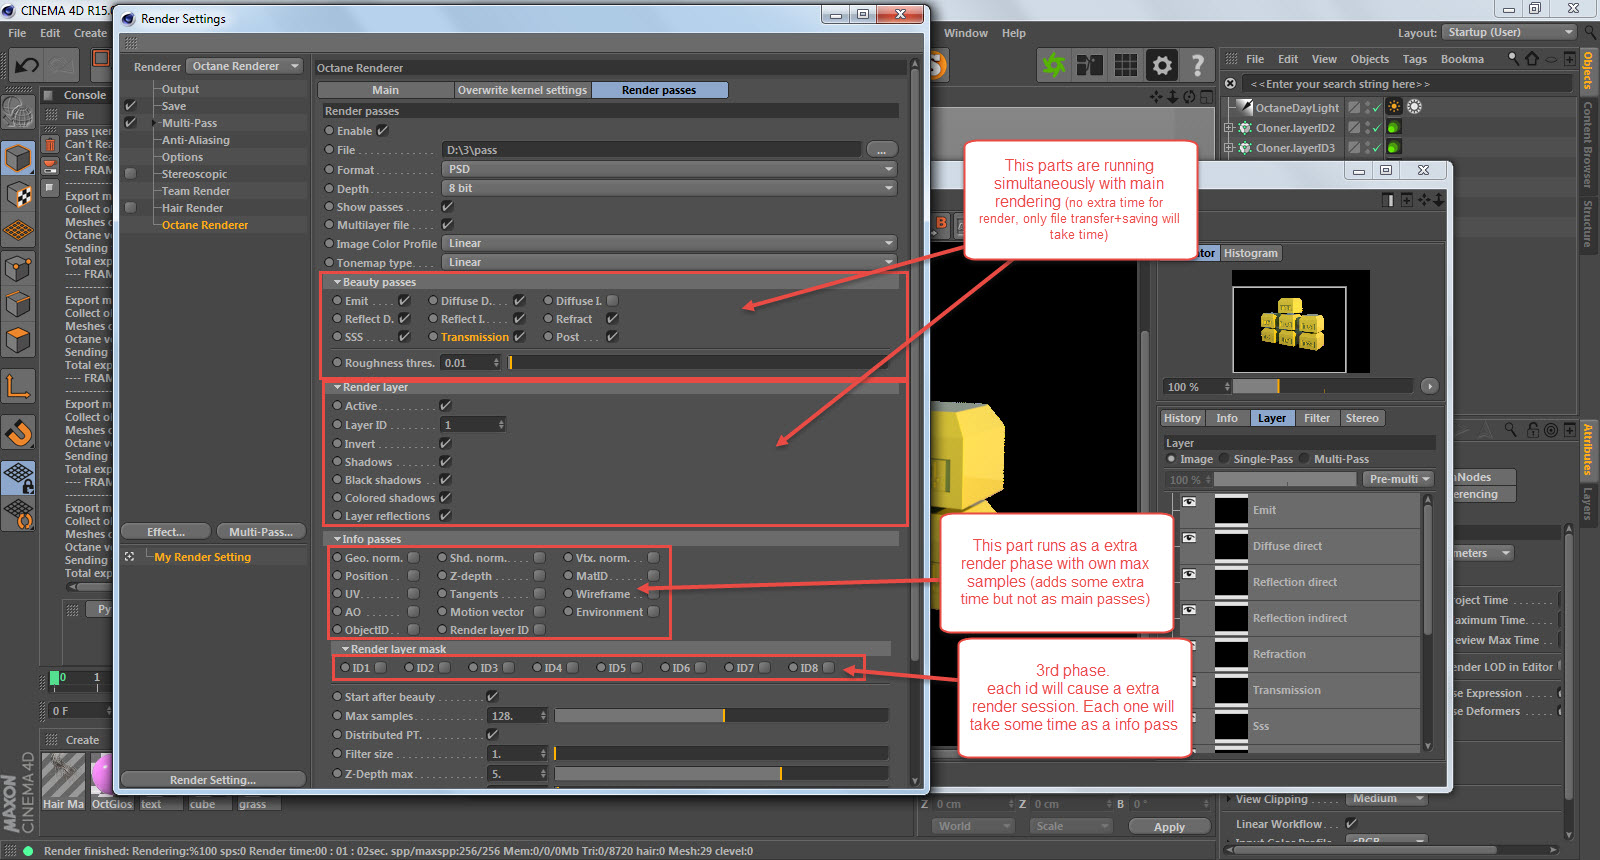Select the Single-Pass radio button
This screenshot has width=1600, height=860.
coord(1225,459)
